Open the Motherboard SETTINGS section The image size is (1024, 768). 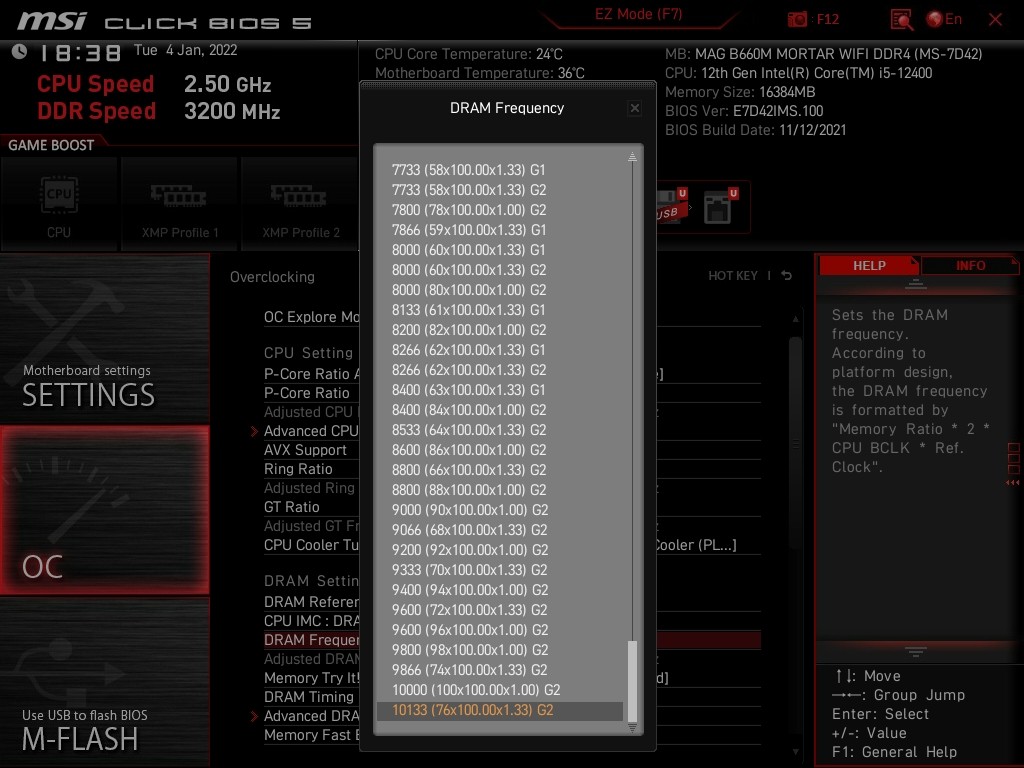104,338
